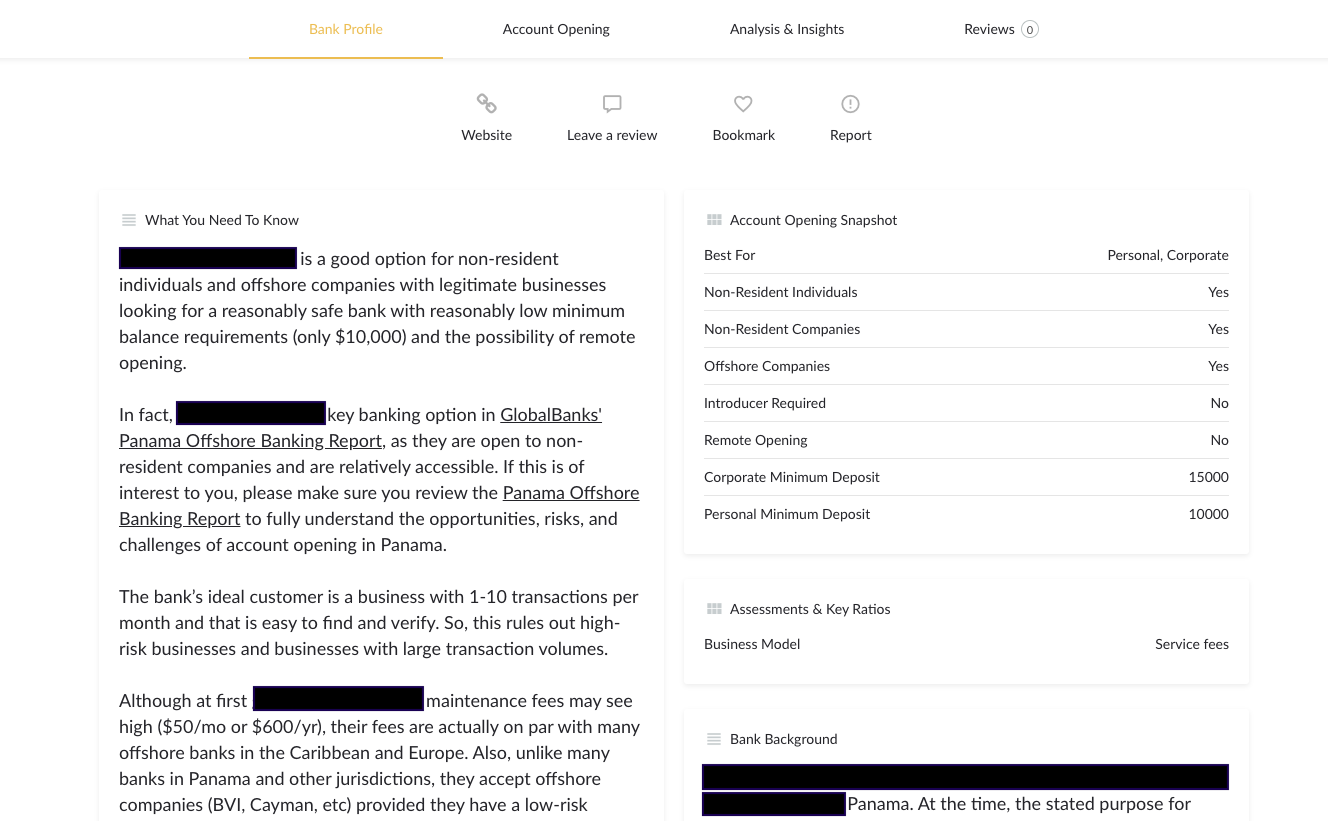Viewport: 1328px width, 821px height.
Task: Switch to the Account Opening tab
Action: pos(556,29)
